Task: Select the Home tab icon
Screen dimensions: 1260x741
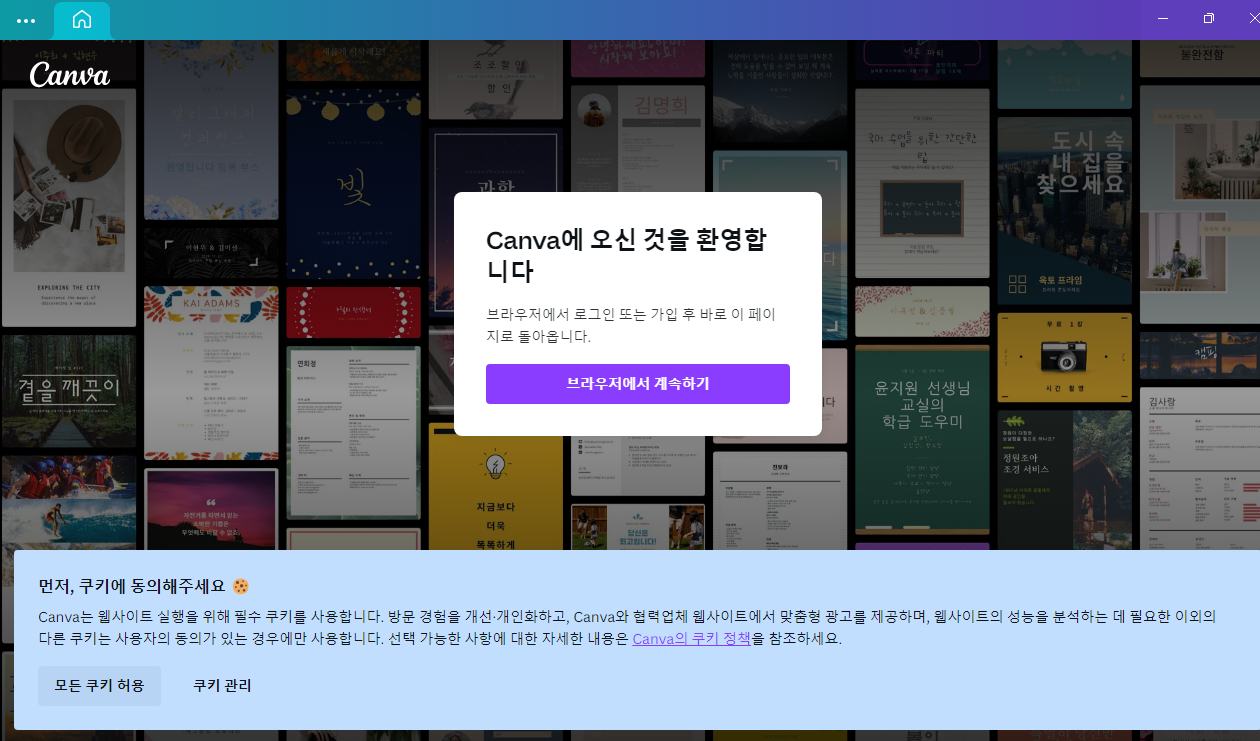Action: [x=82, y=20]
